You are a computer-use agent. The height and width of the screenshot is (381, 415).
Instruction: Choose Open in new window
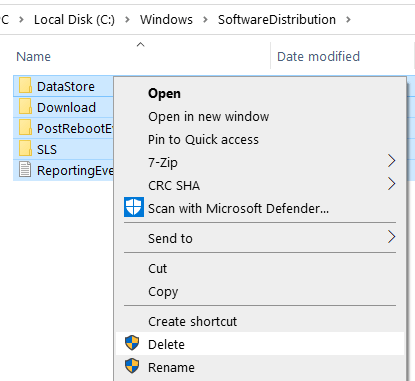pos(260,117)
